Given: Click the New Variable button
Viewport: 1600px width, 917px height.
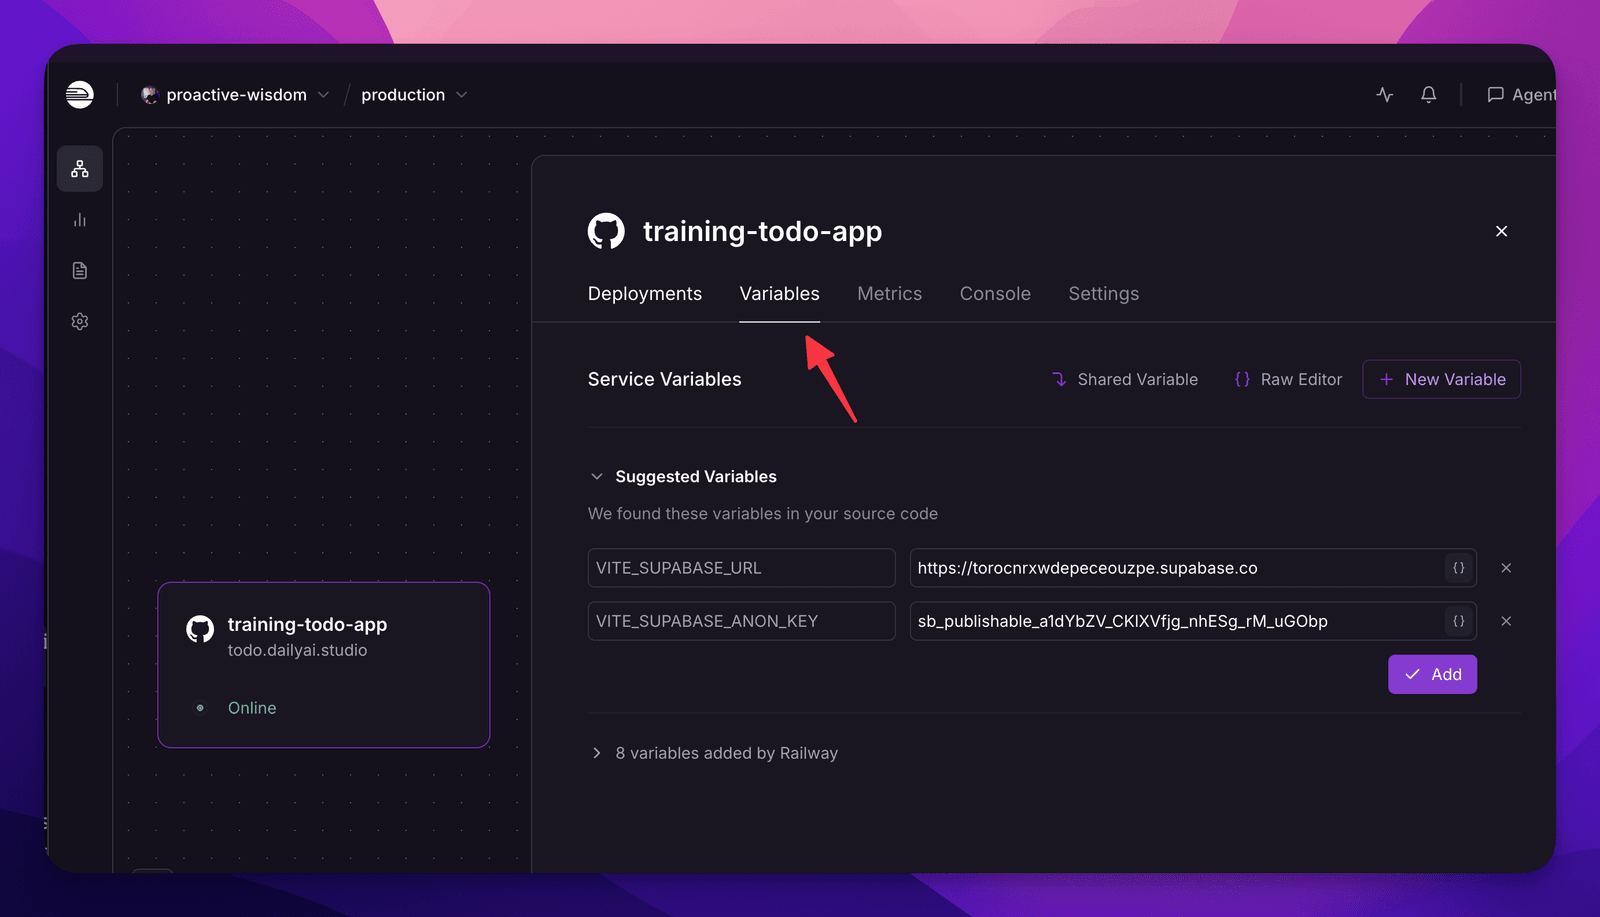Looking at the screenshot, I should [x=1441, y=379].
